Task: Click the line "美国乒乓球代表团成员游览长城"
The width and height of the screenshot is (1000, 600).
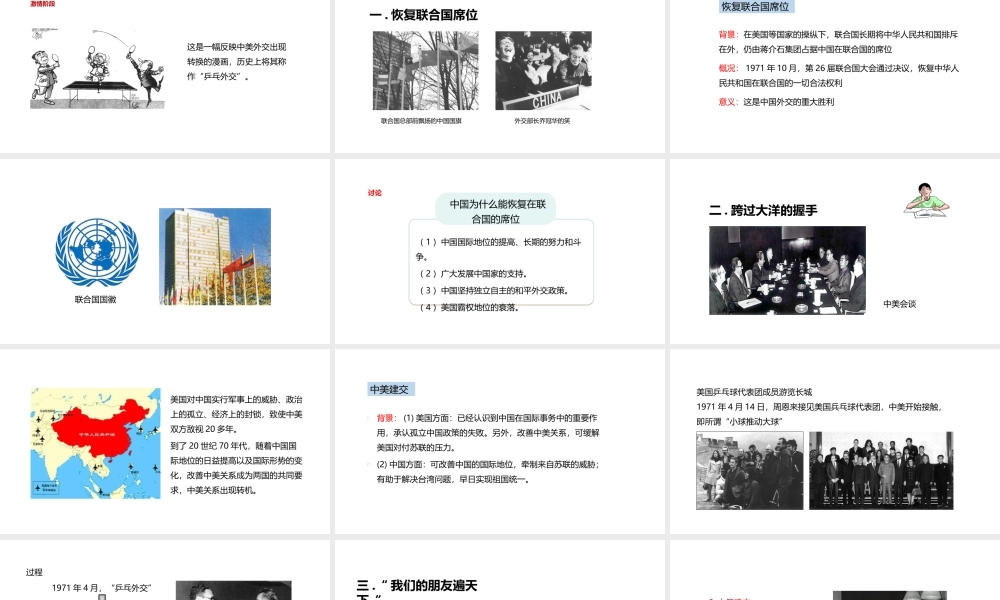Action: point(754,391)
